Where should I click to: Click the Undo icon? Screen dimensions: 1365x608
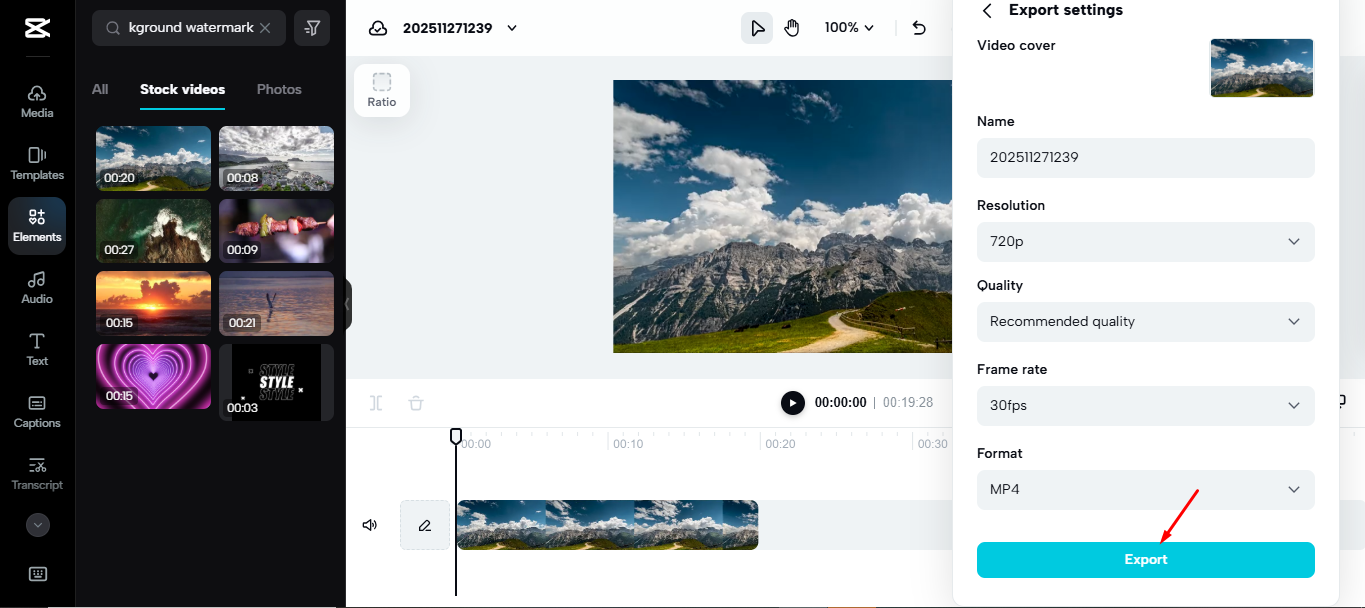pyautogui.click(x=919, y=28)
